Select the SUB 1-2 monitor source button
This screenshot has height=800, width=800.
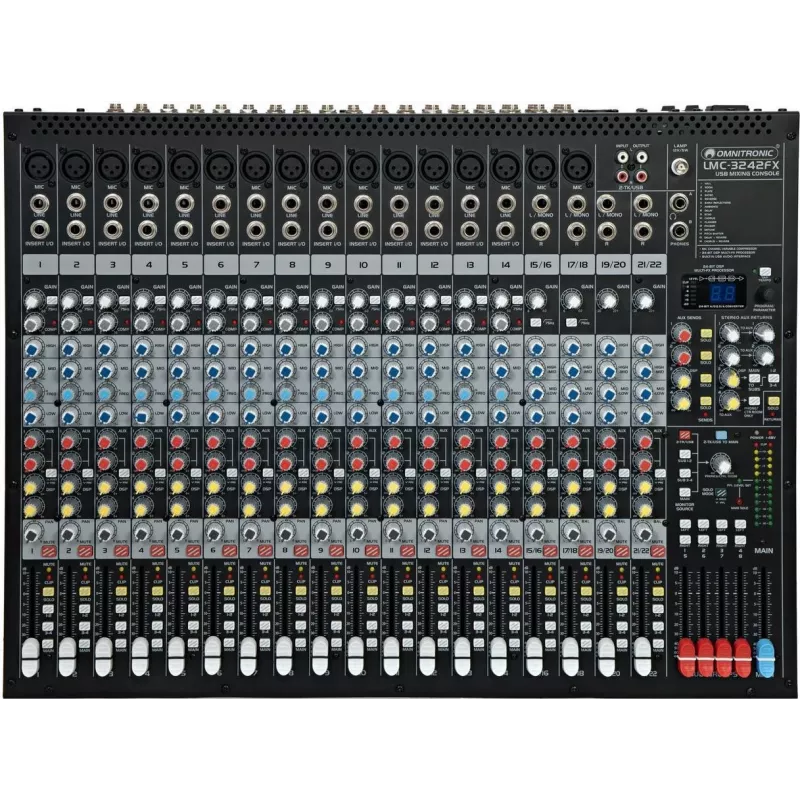(x=685, y=454)
